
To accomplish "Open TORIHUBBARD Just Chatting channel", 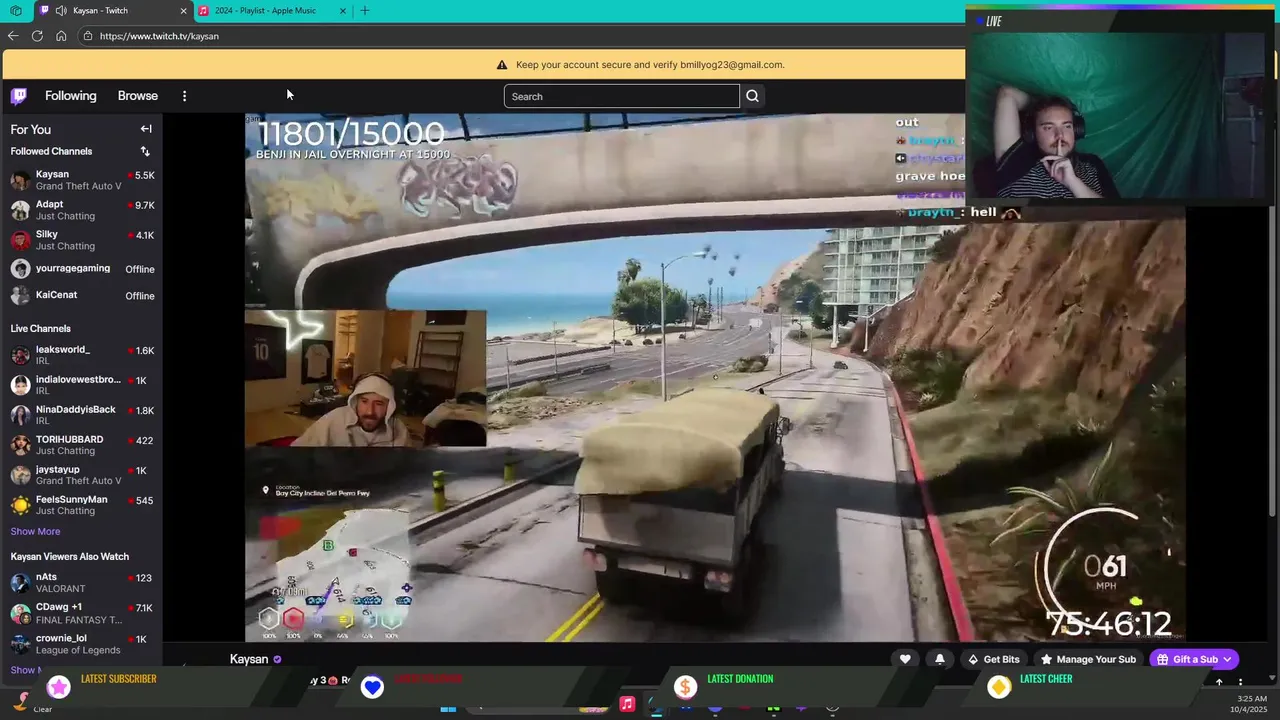I will [x=82, y=445].
